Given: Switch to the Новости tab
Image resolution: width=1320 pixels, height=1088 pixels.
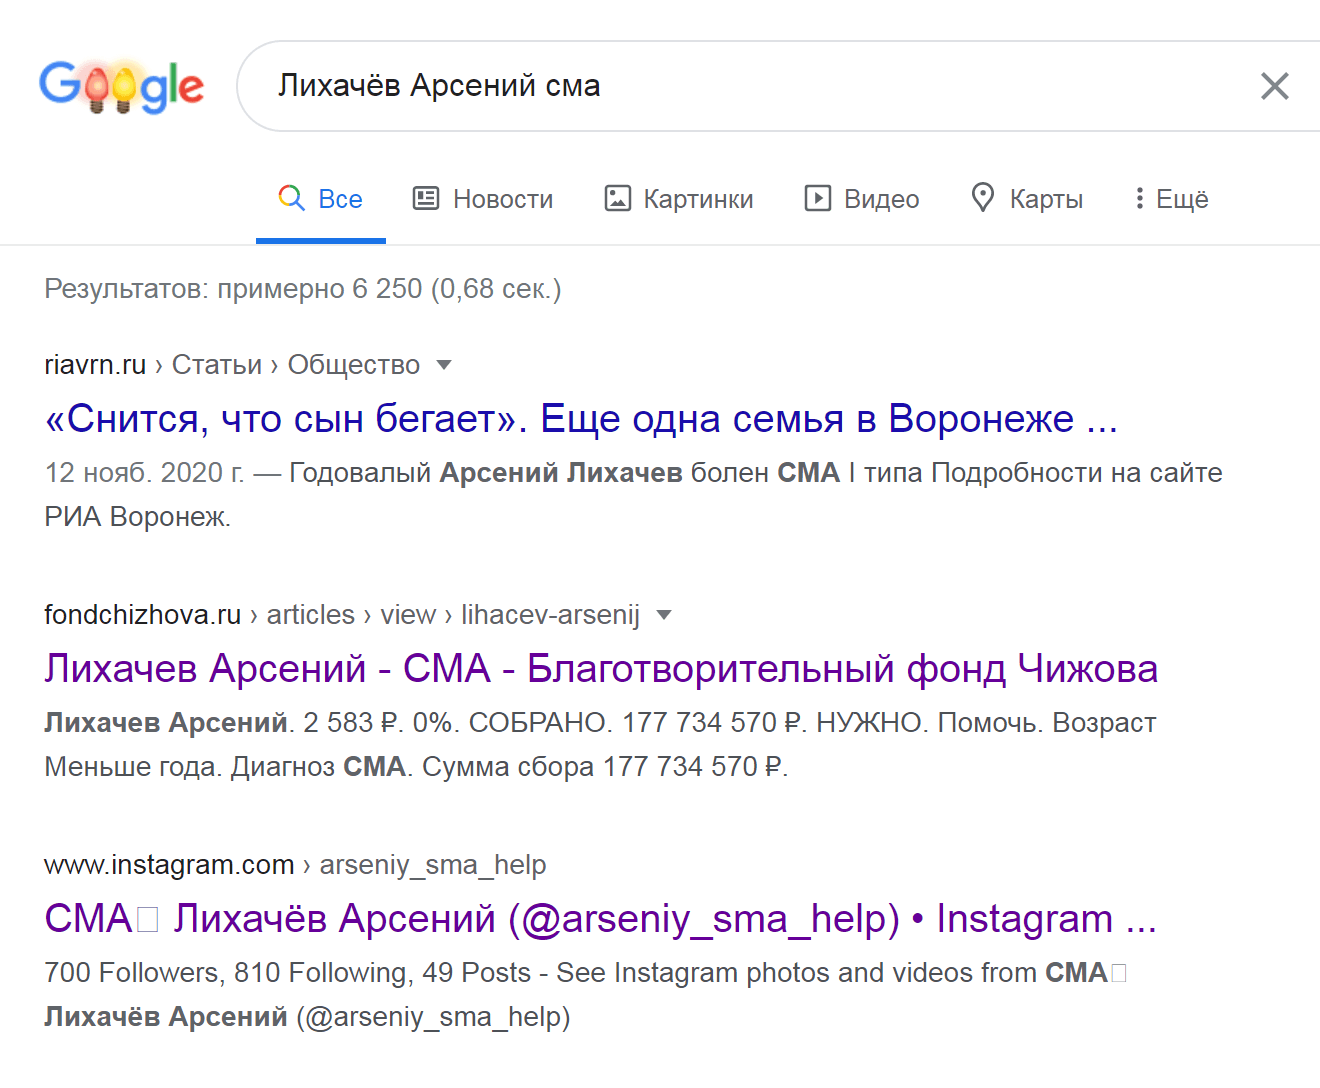Looking at the screenshot, I should coord(483,199).
